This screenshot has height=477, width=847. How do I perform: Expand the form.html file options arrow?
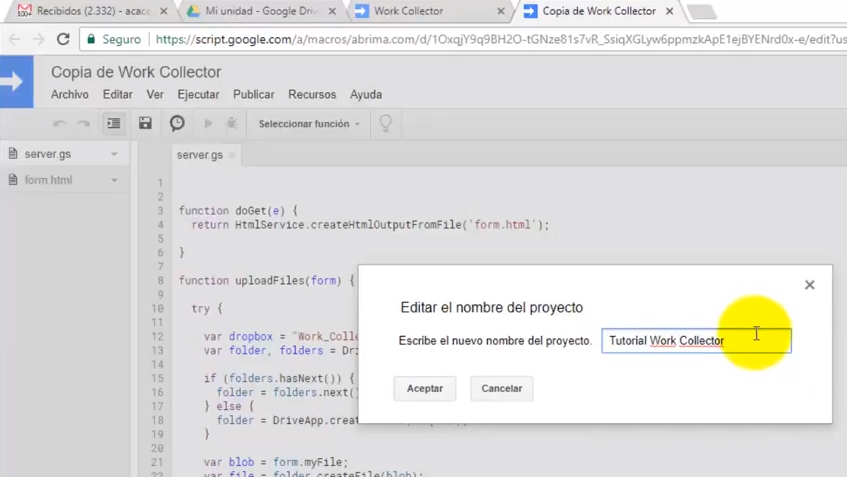[x=115, y=180]
